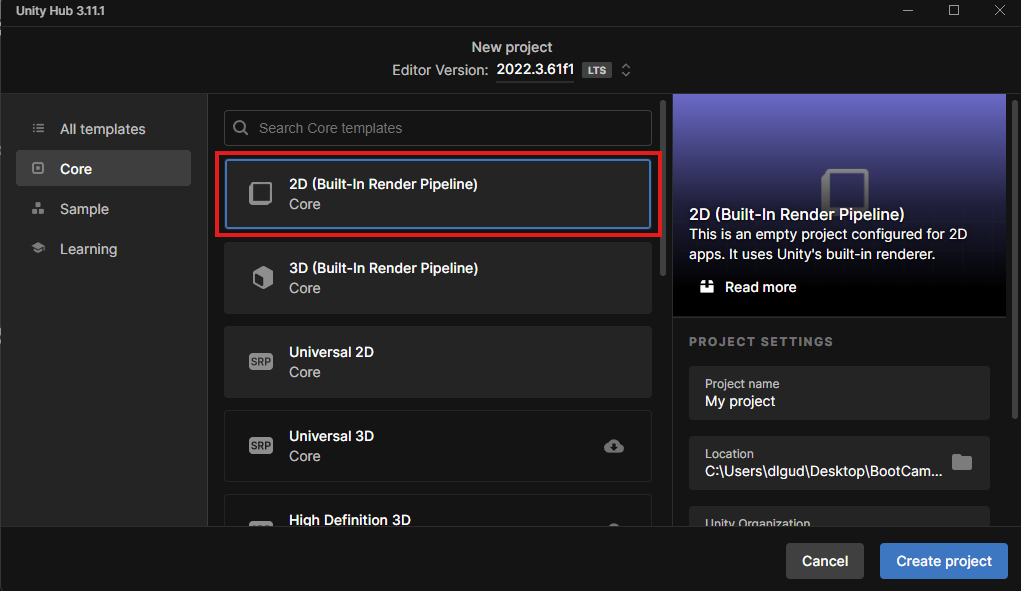Choose the High Definition 3D template
The width and height of the screenshot is (1021, 591).
[438, 510]
